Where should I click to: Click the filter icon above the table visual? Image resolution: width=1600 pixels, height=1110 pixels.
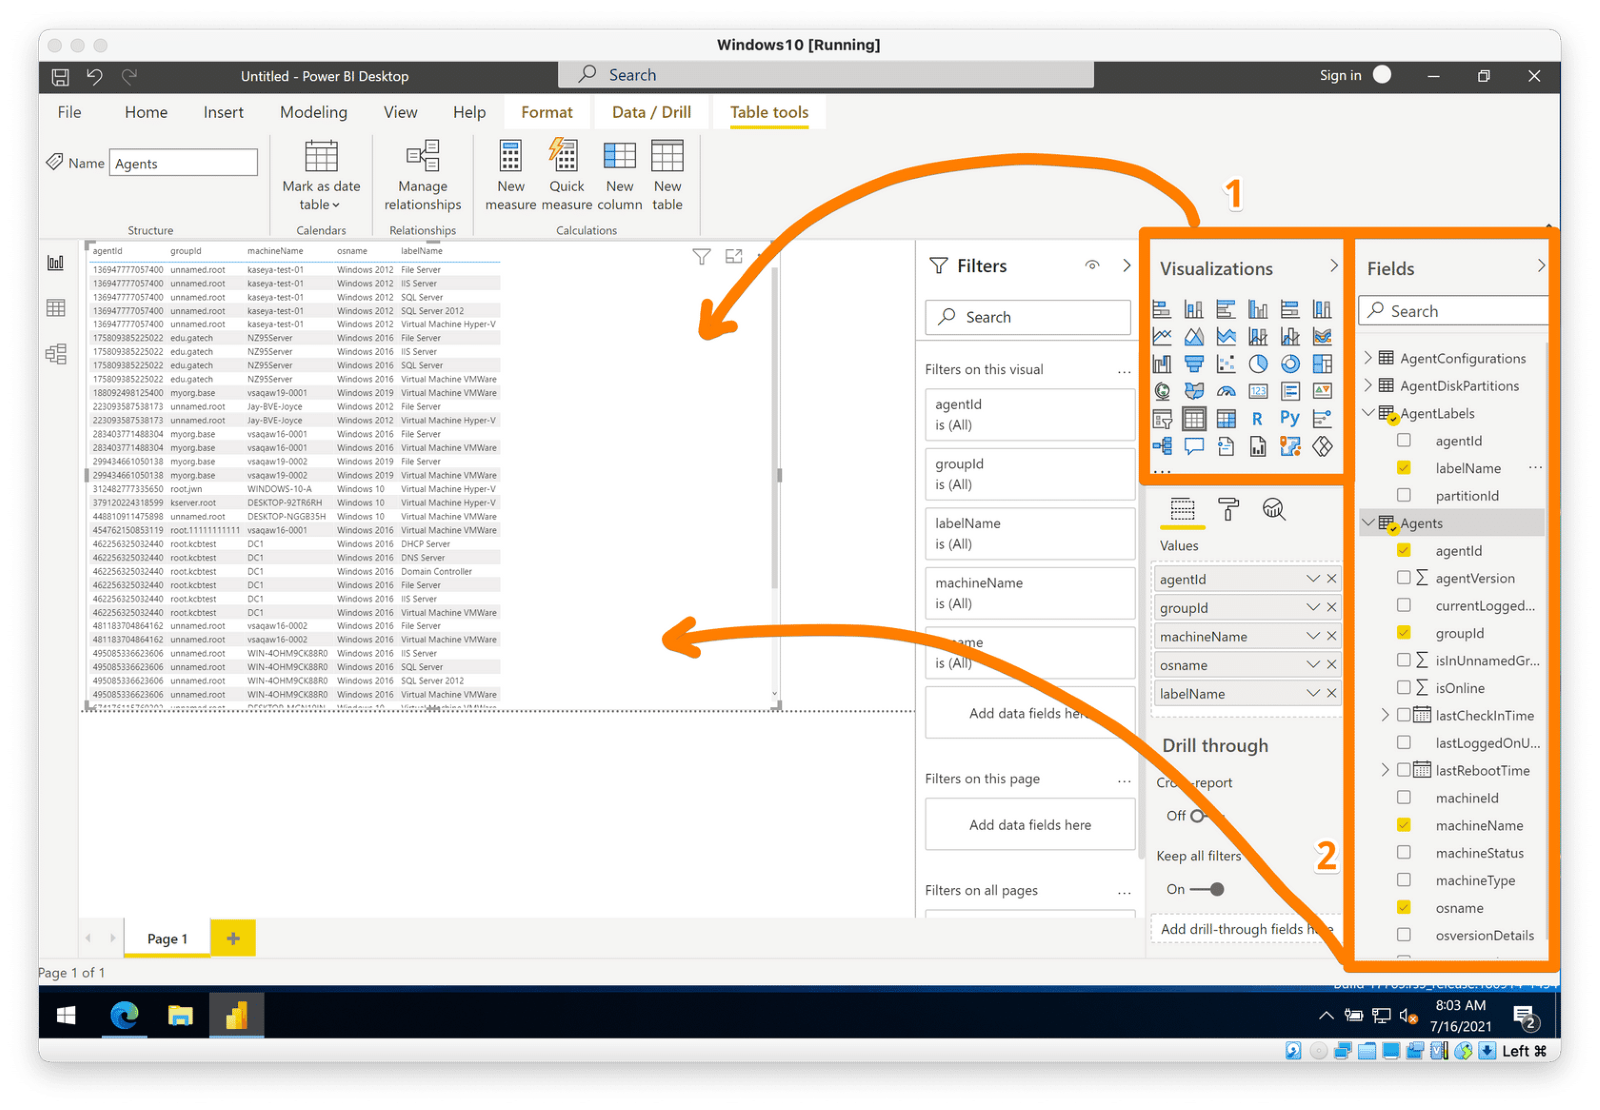(x=702, y=257)
